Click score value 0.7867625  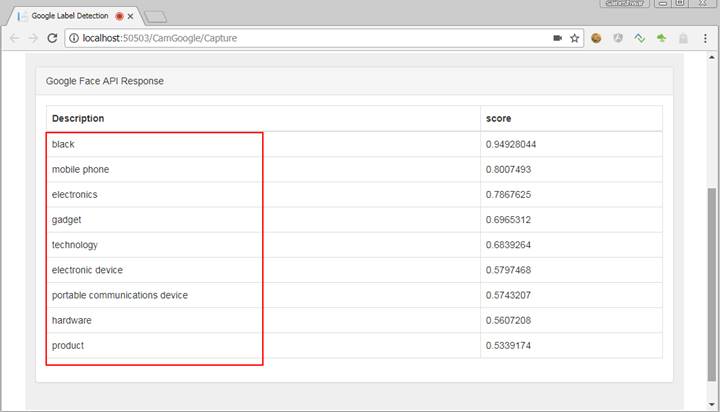click(x=508, y=195)
